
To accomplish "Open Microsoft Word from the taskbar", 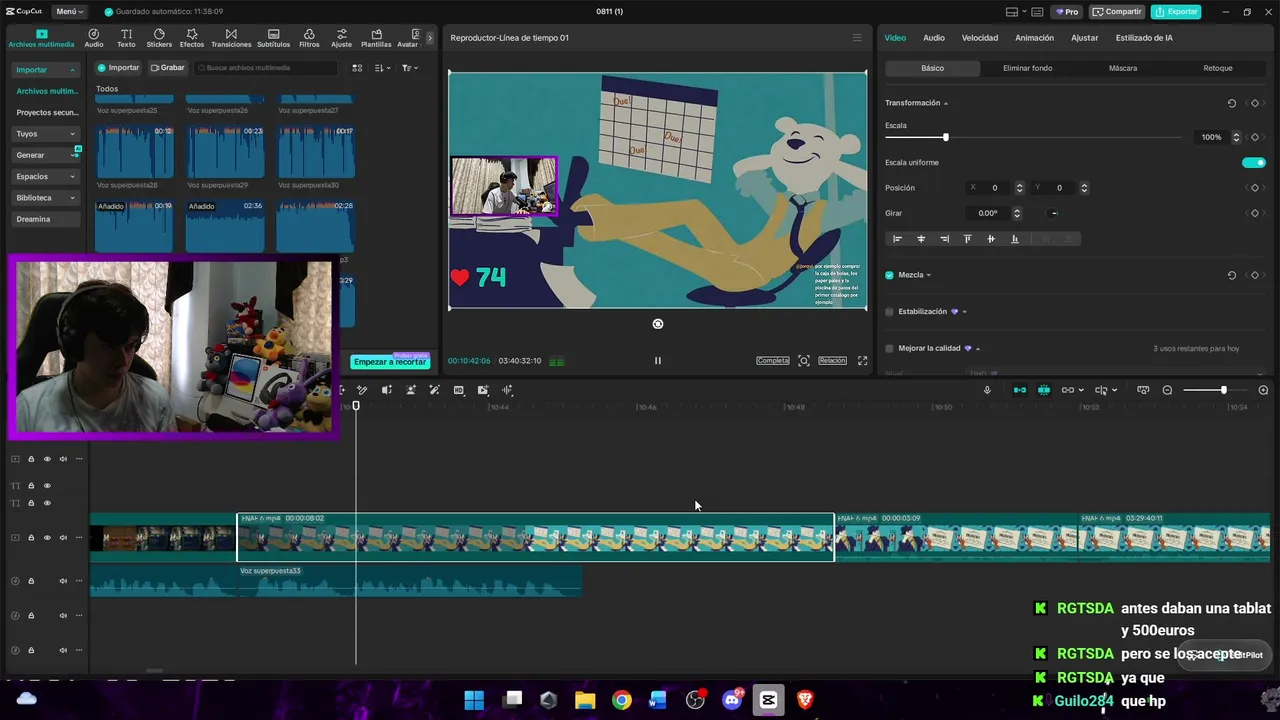I will pyautogui.click(x=658, y=700).
